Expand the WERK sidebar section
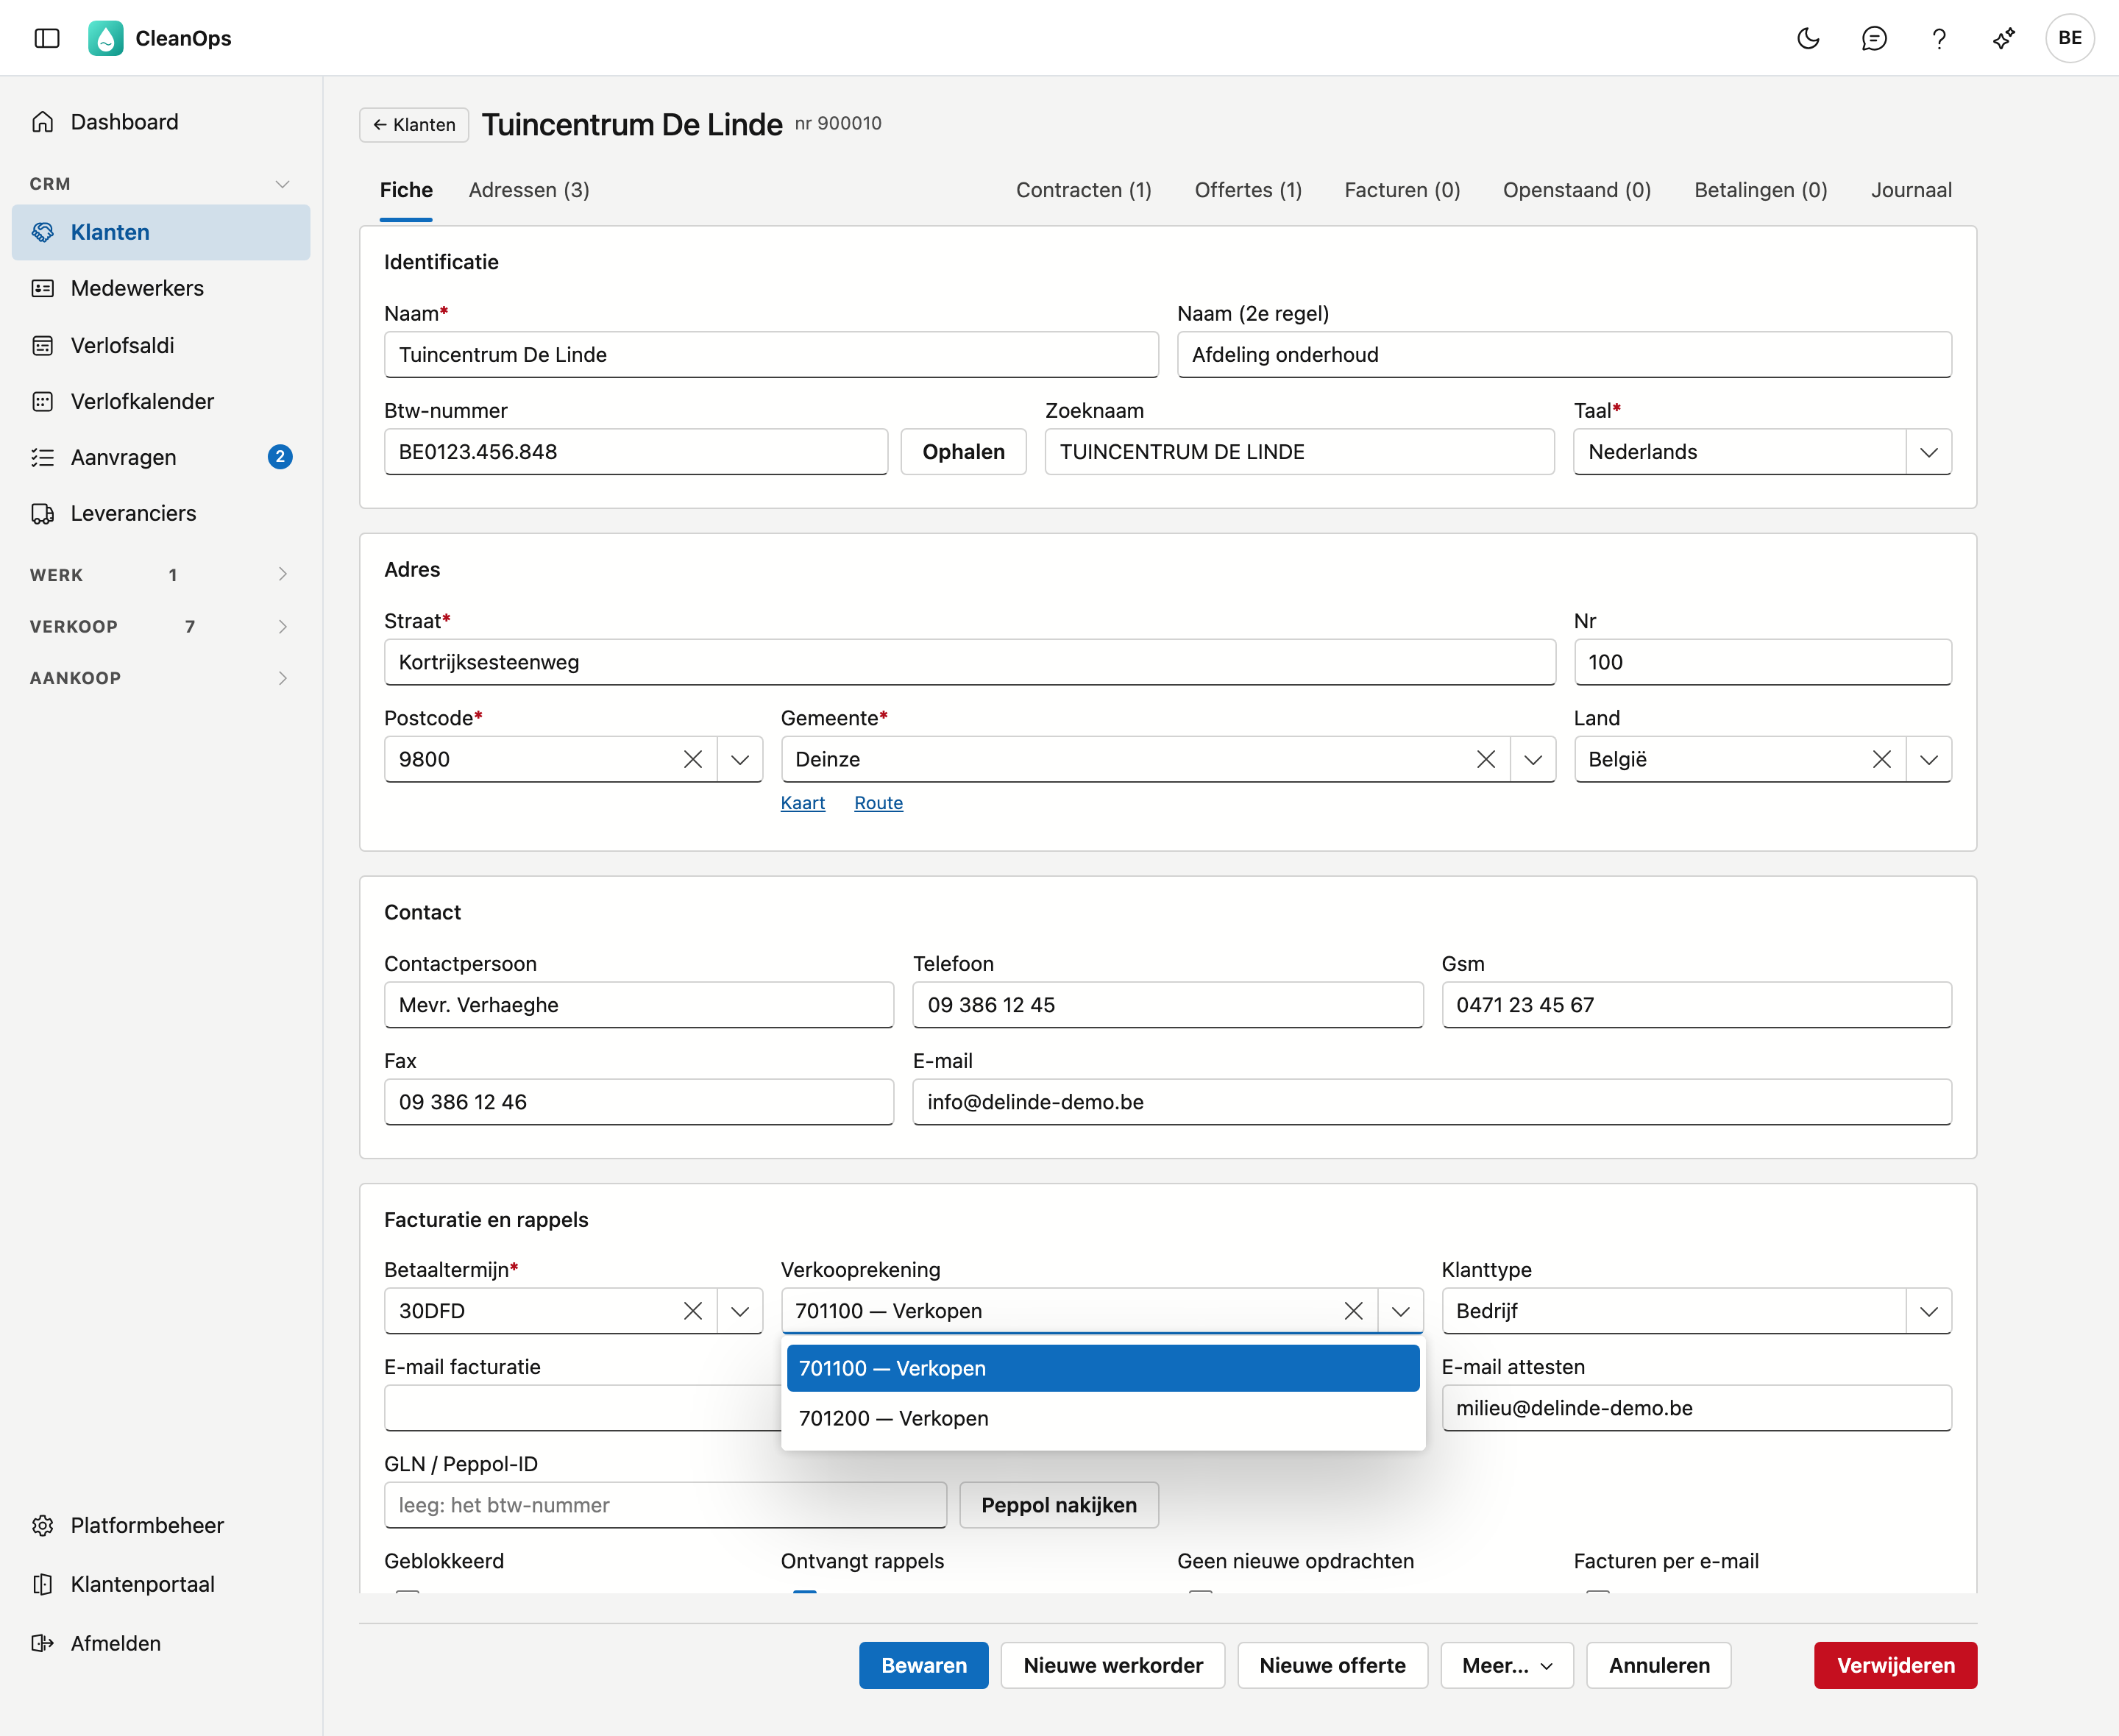Screen dimensions: 2119x1736 [161, 575]
